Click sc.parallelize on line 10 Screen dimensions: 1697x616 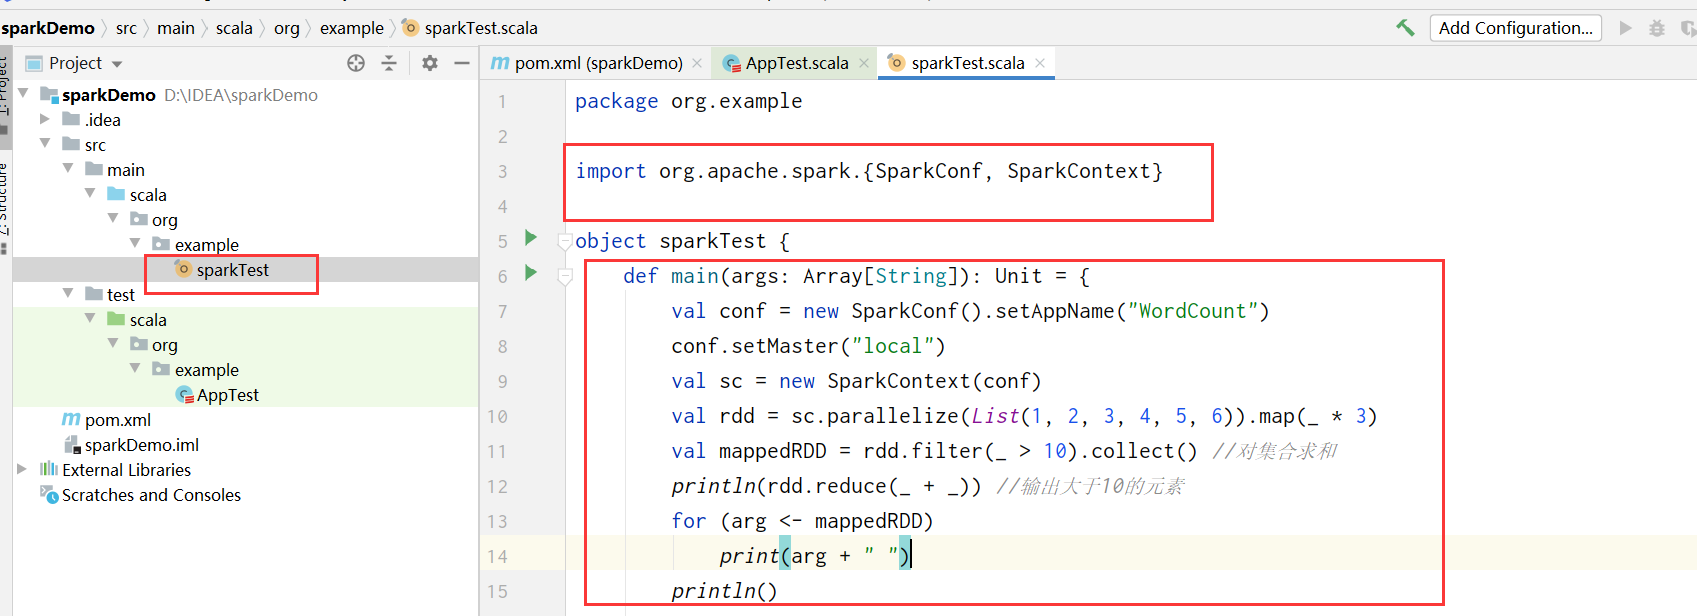[874, 416]
